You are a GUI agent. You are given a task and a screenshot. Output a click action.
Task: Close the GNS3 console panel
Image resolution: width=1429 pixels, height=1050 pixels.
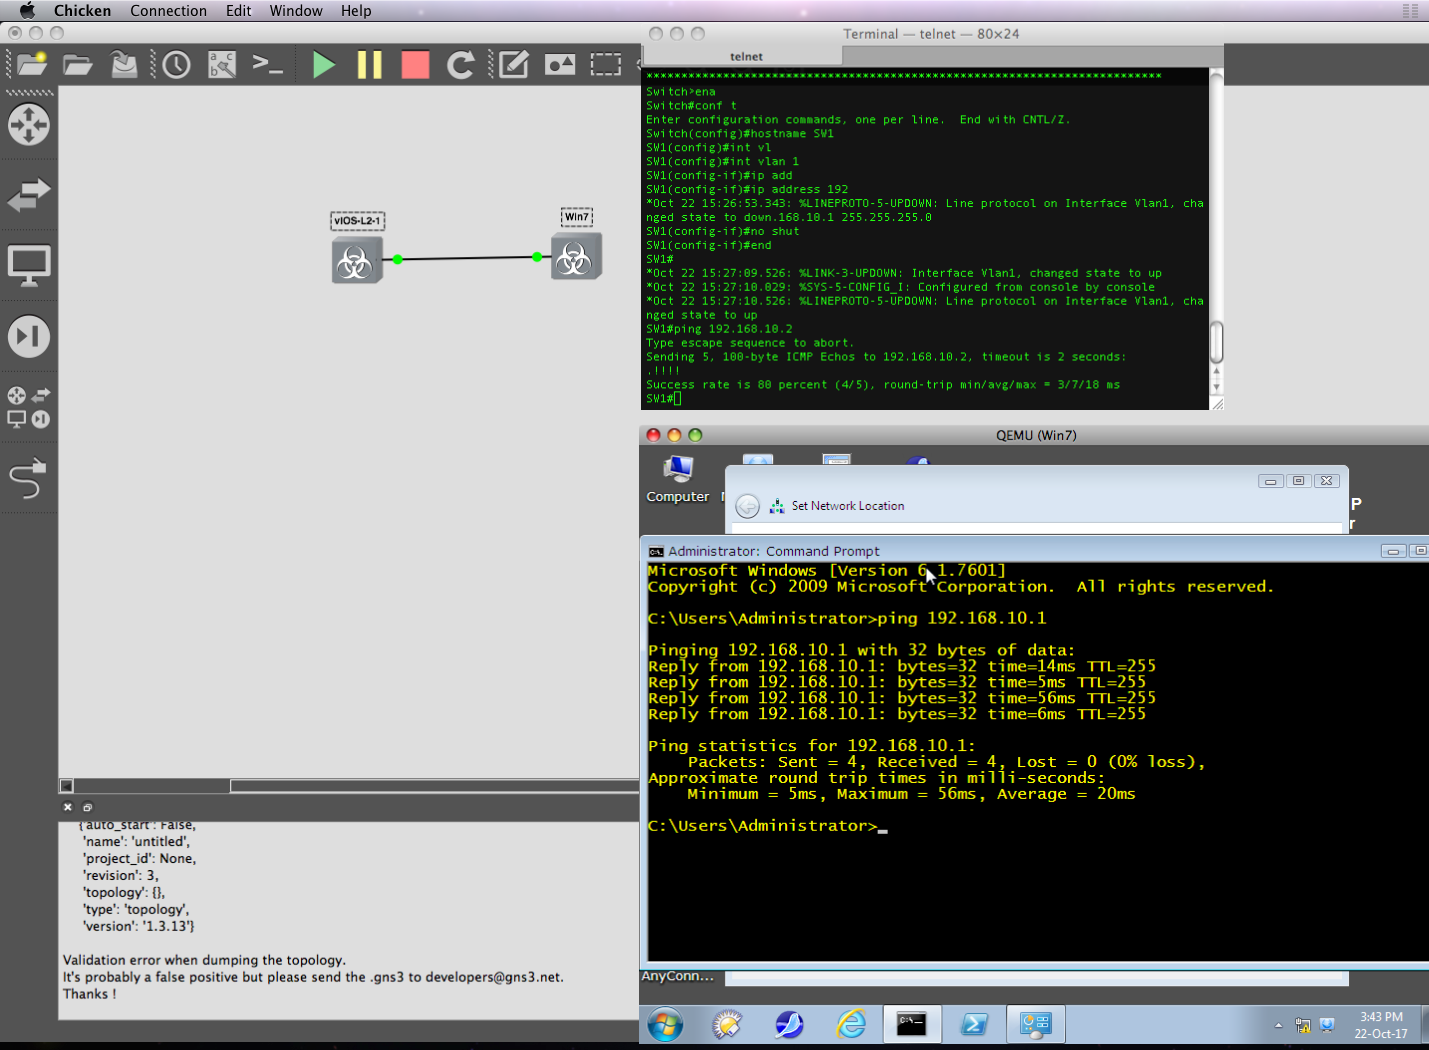point(68,807)
